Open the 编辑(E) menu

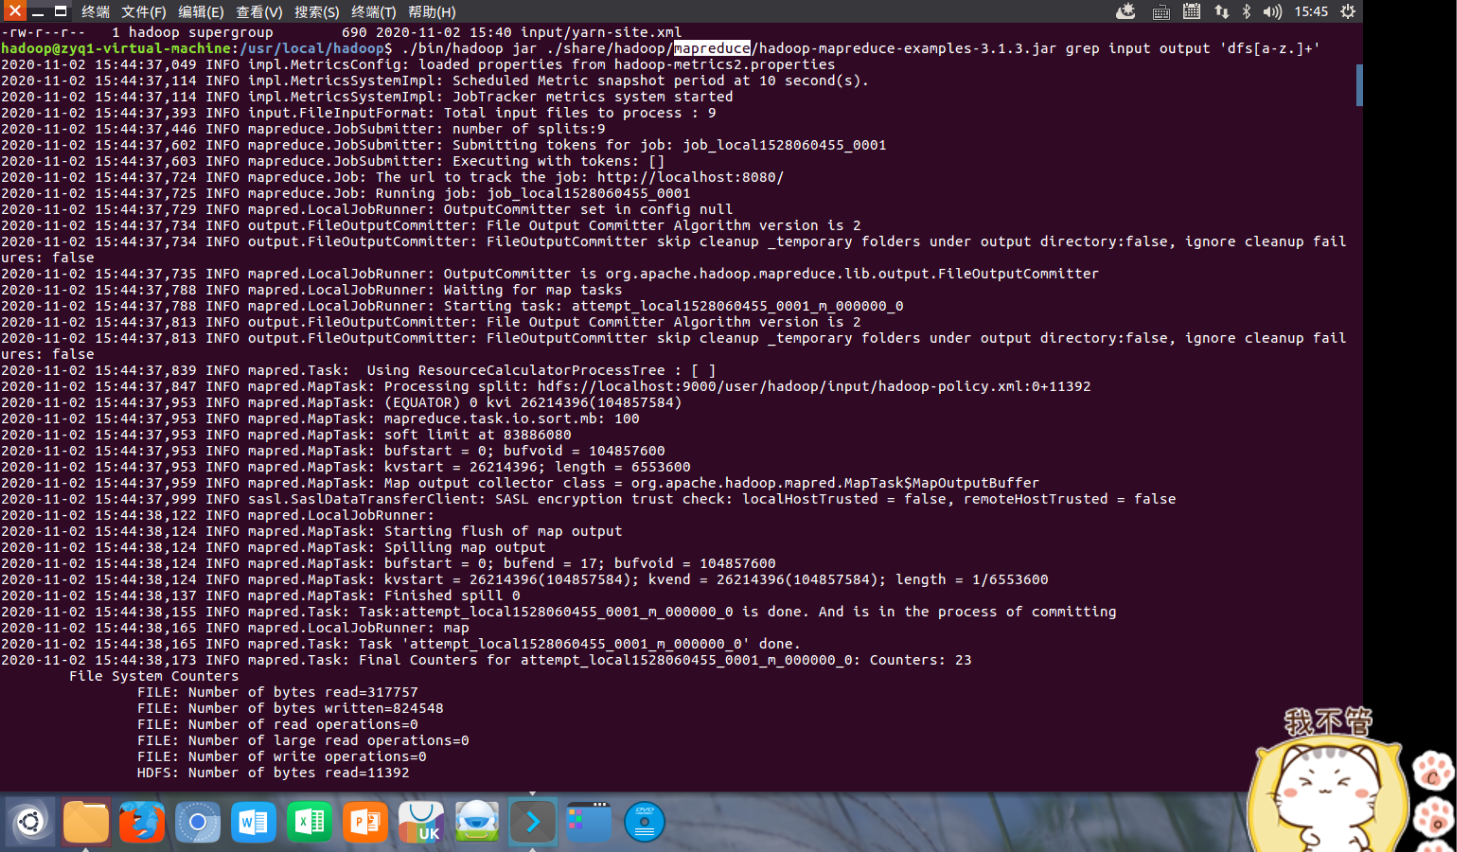[201, 11]
